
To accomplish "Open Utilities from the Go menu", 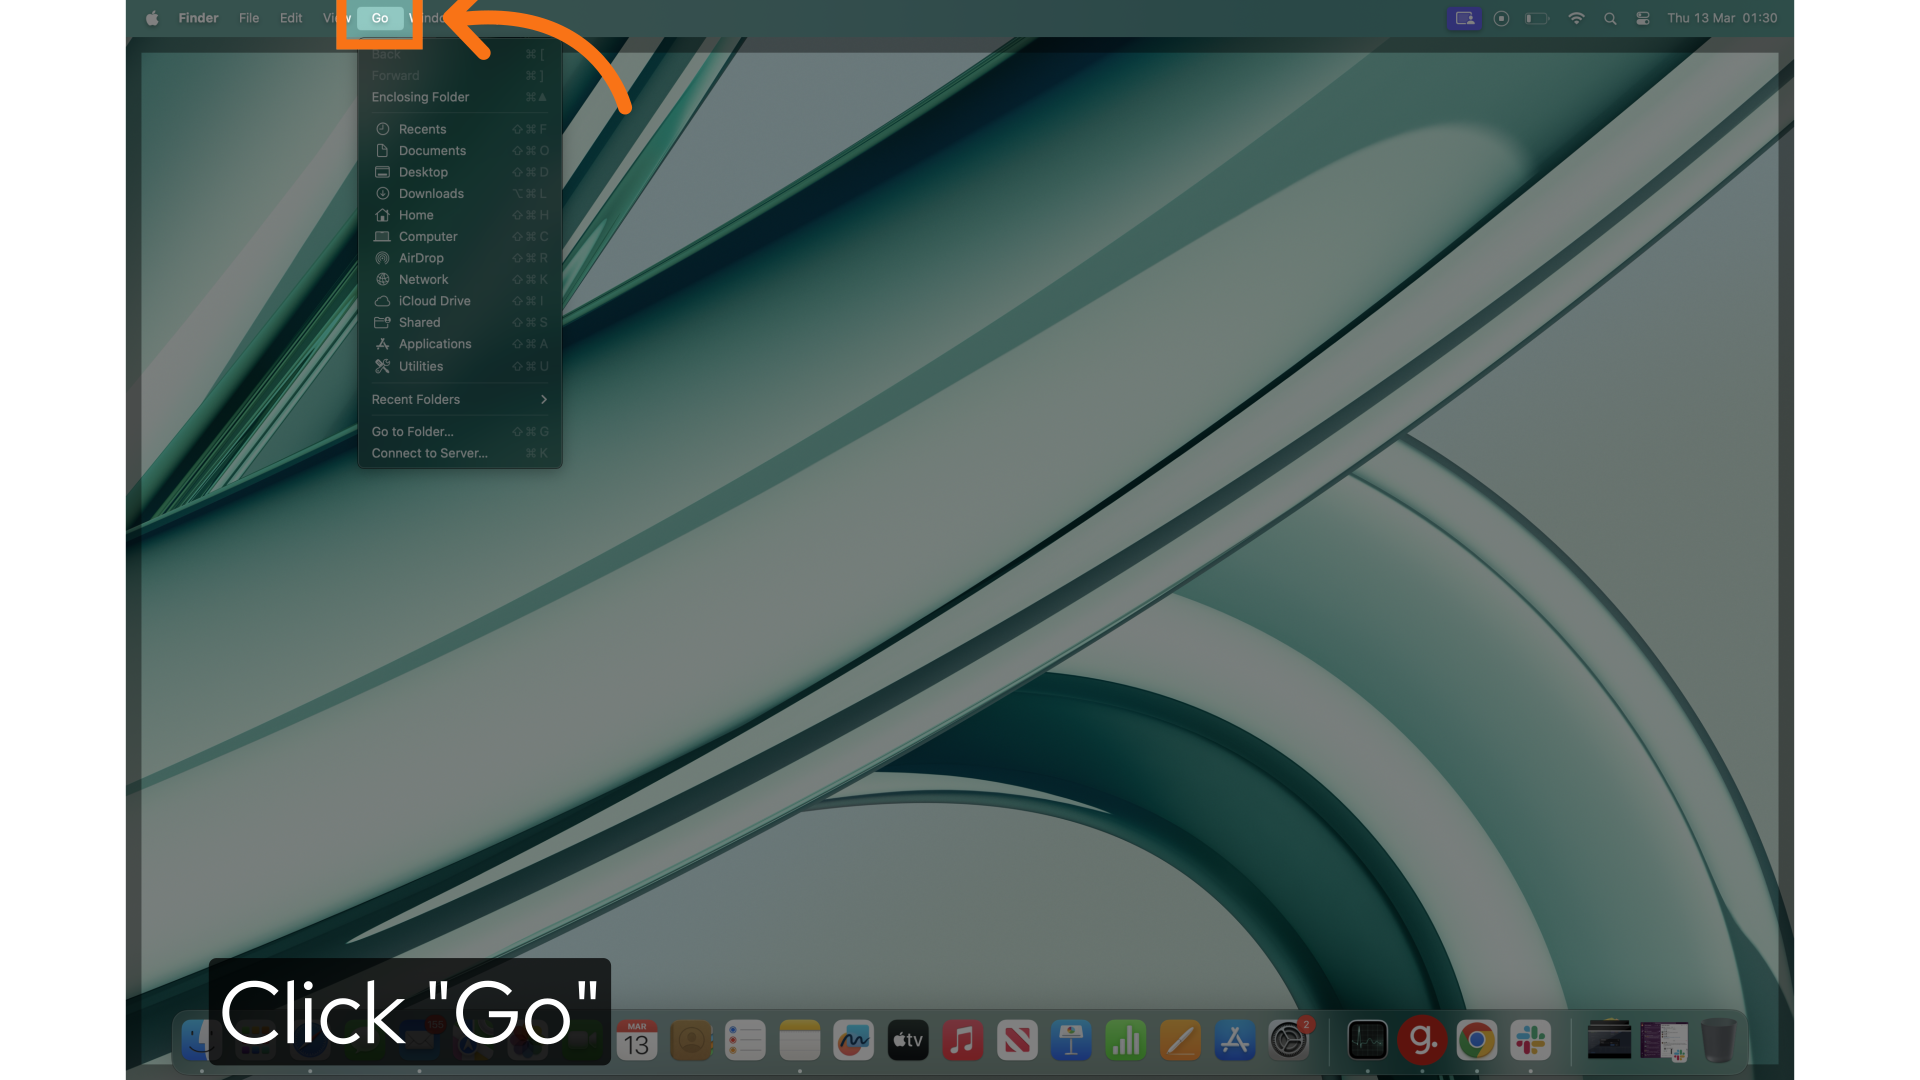I will 420,366.
